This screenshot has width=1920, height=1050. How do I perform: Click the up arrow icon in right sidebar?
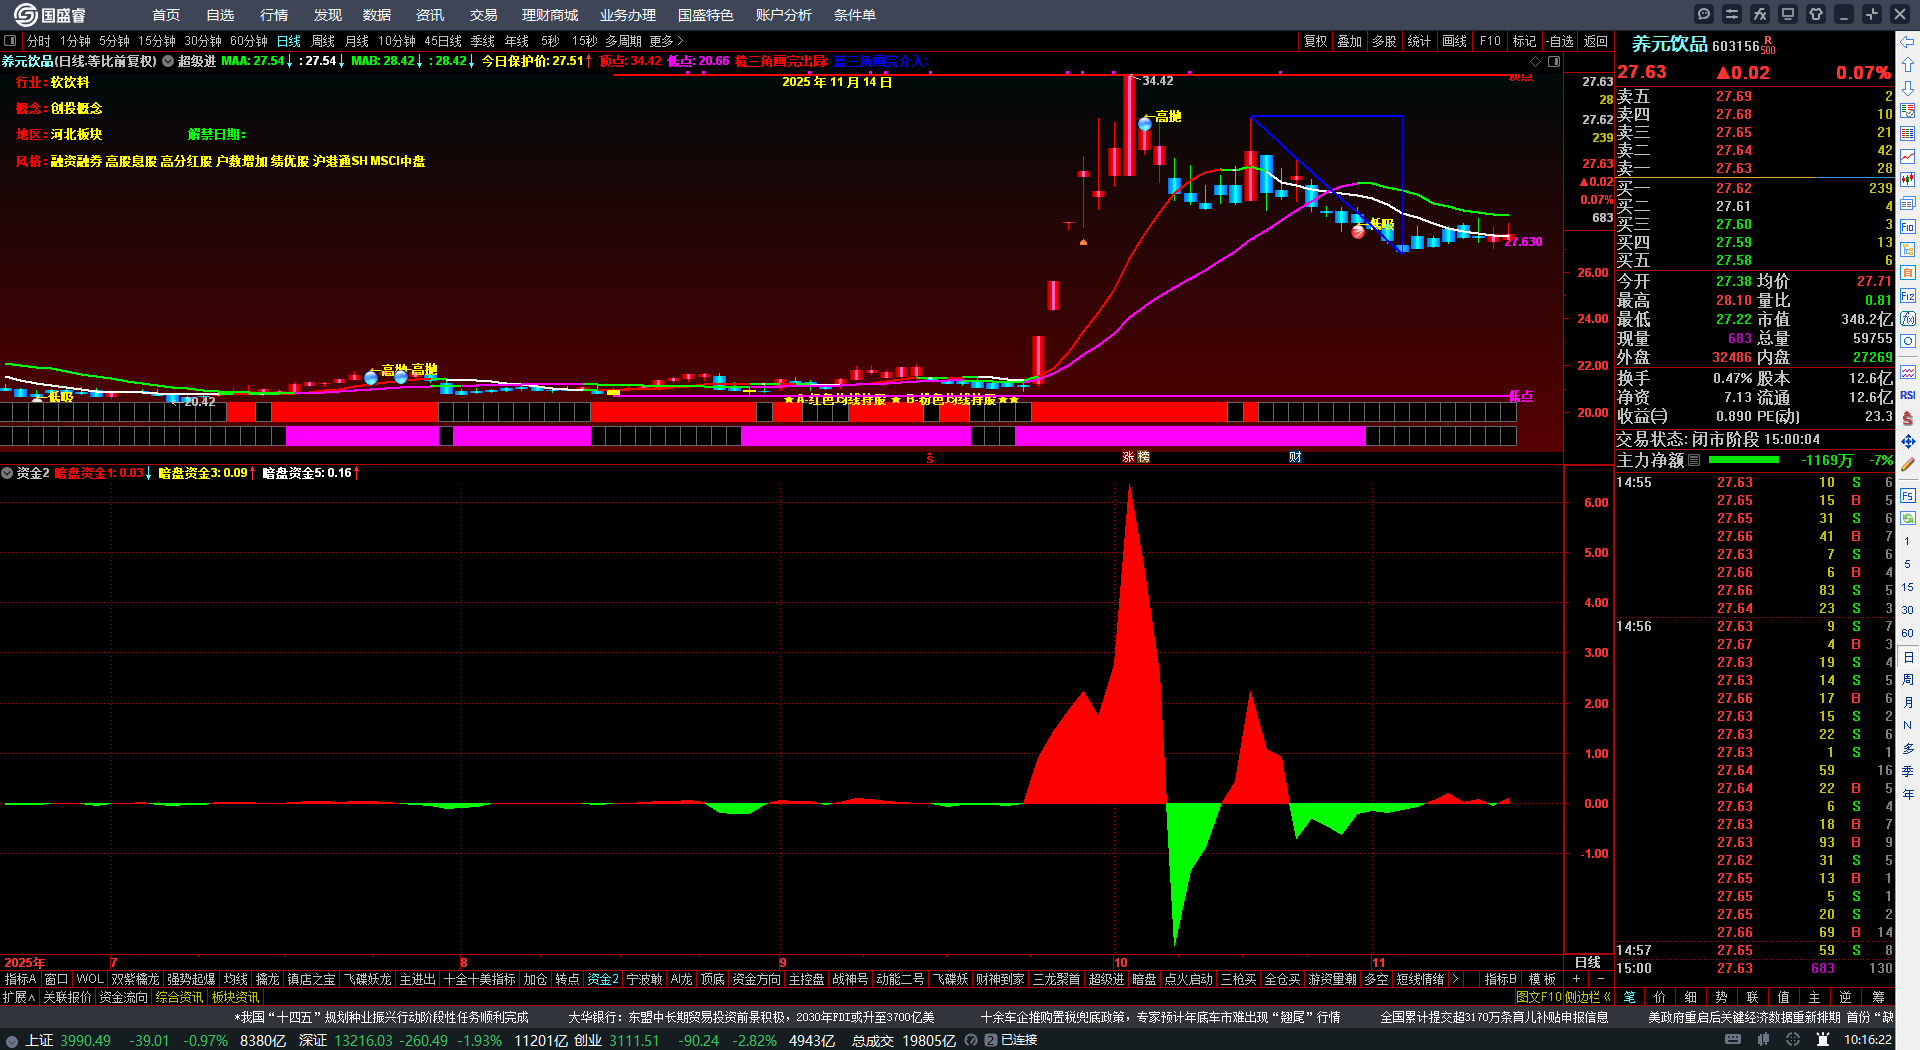pyautogui.click(x=1908, y=65)
